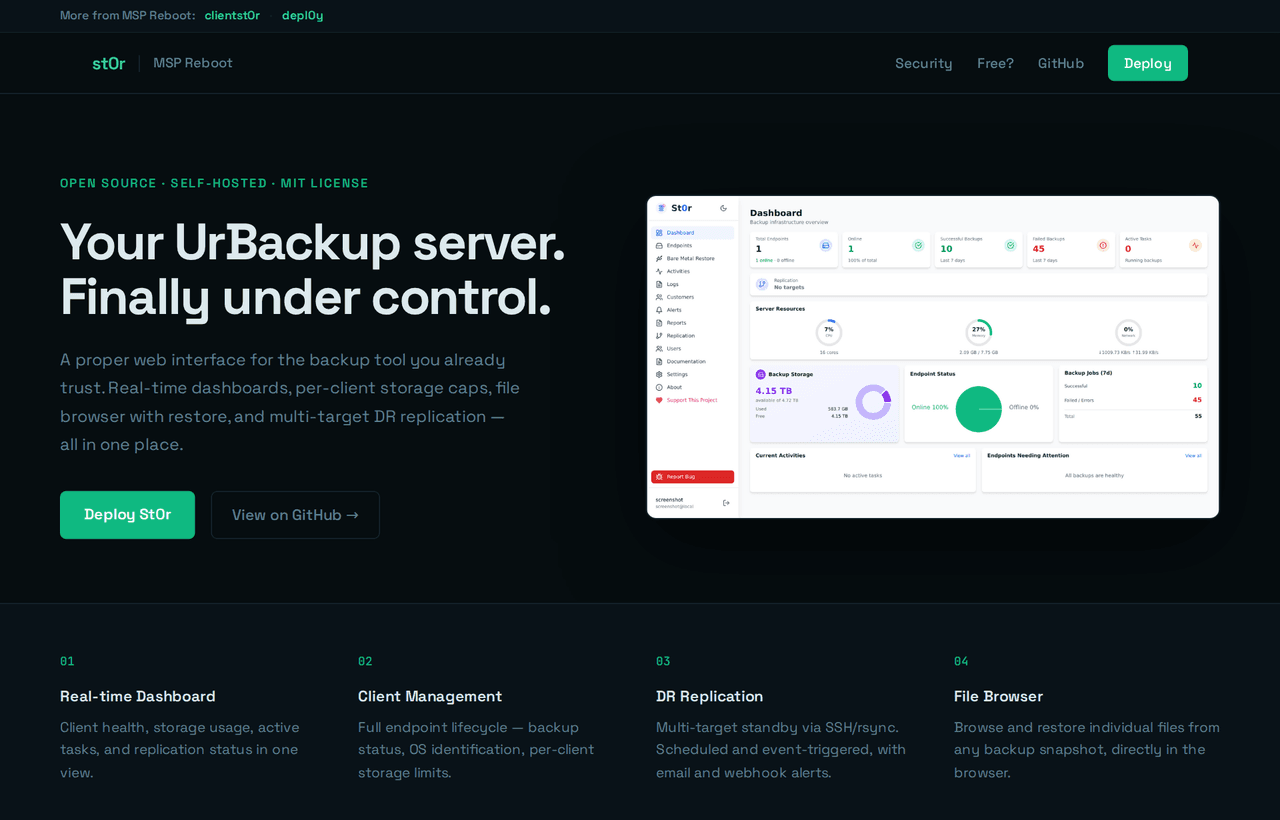1280x820 pixels.
Task: Click the logout icon beside screenshot user
Action: pyautogui.click(x=726, y=503)
